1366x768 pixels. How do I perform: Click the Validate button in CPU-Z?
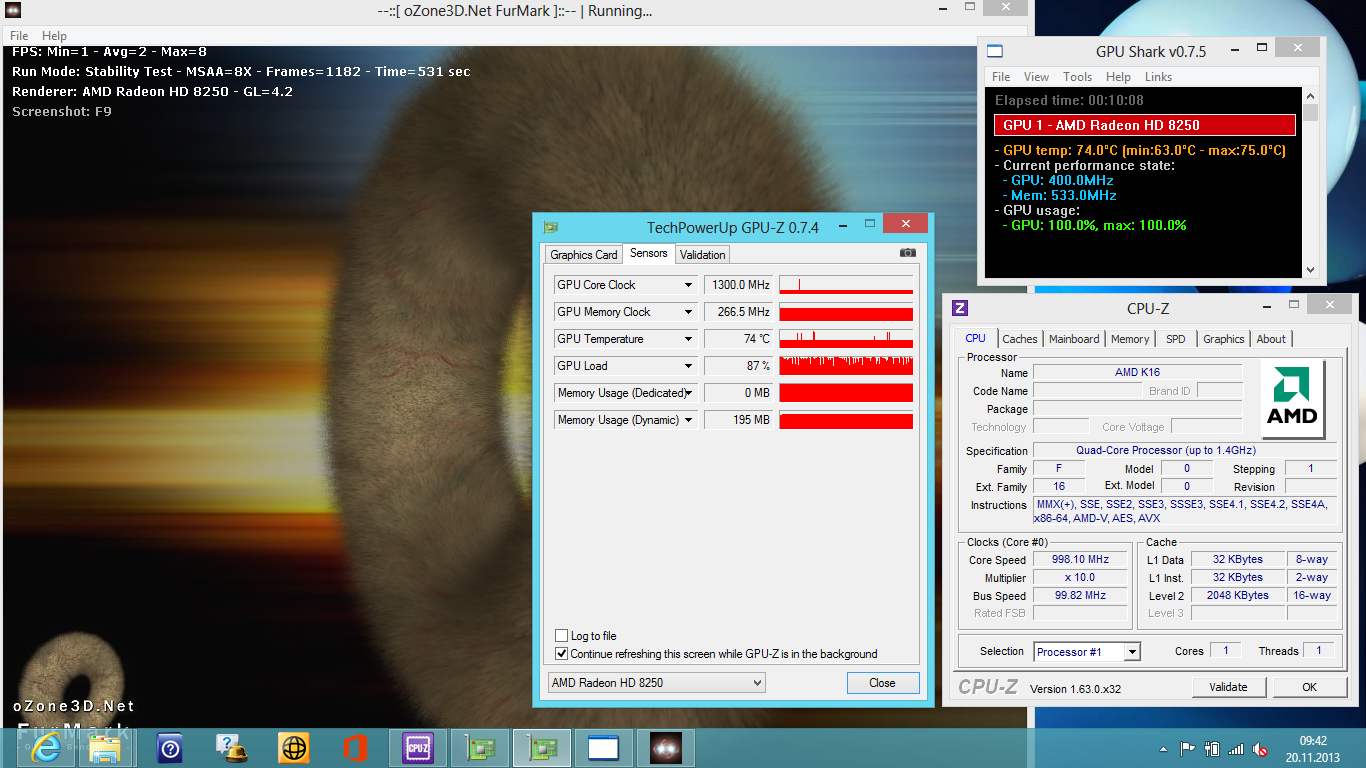click(x=1228, y=687)
